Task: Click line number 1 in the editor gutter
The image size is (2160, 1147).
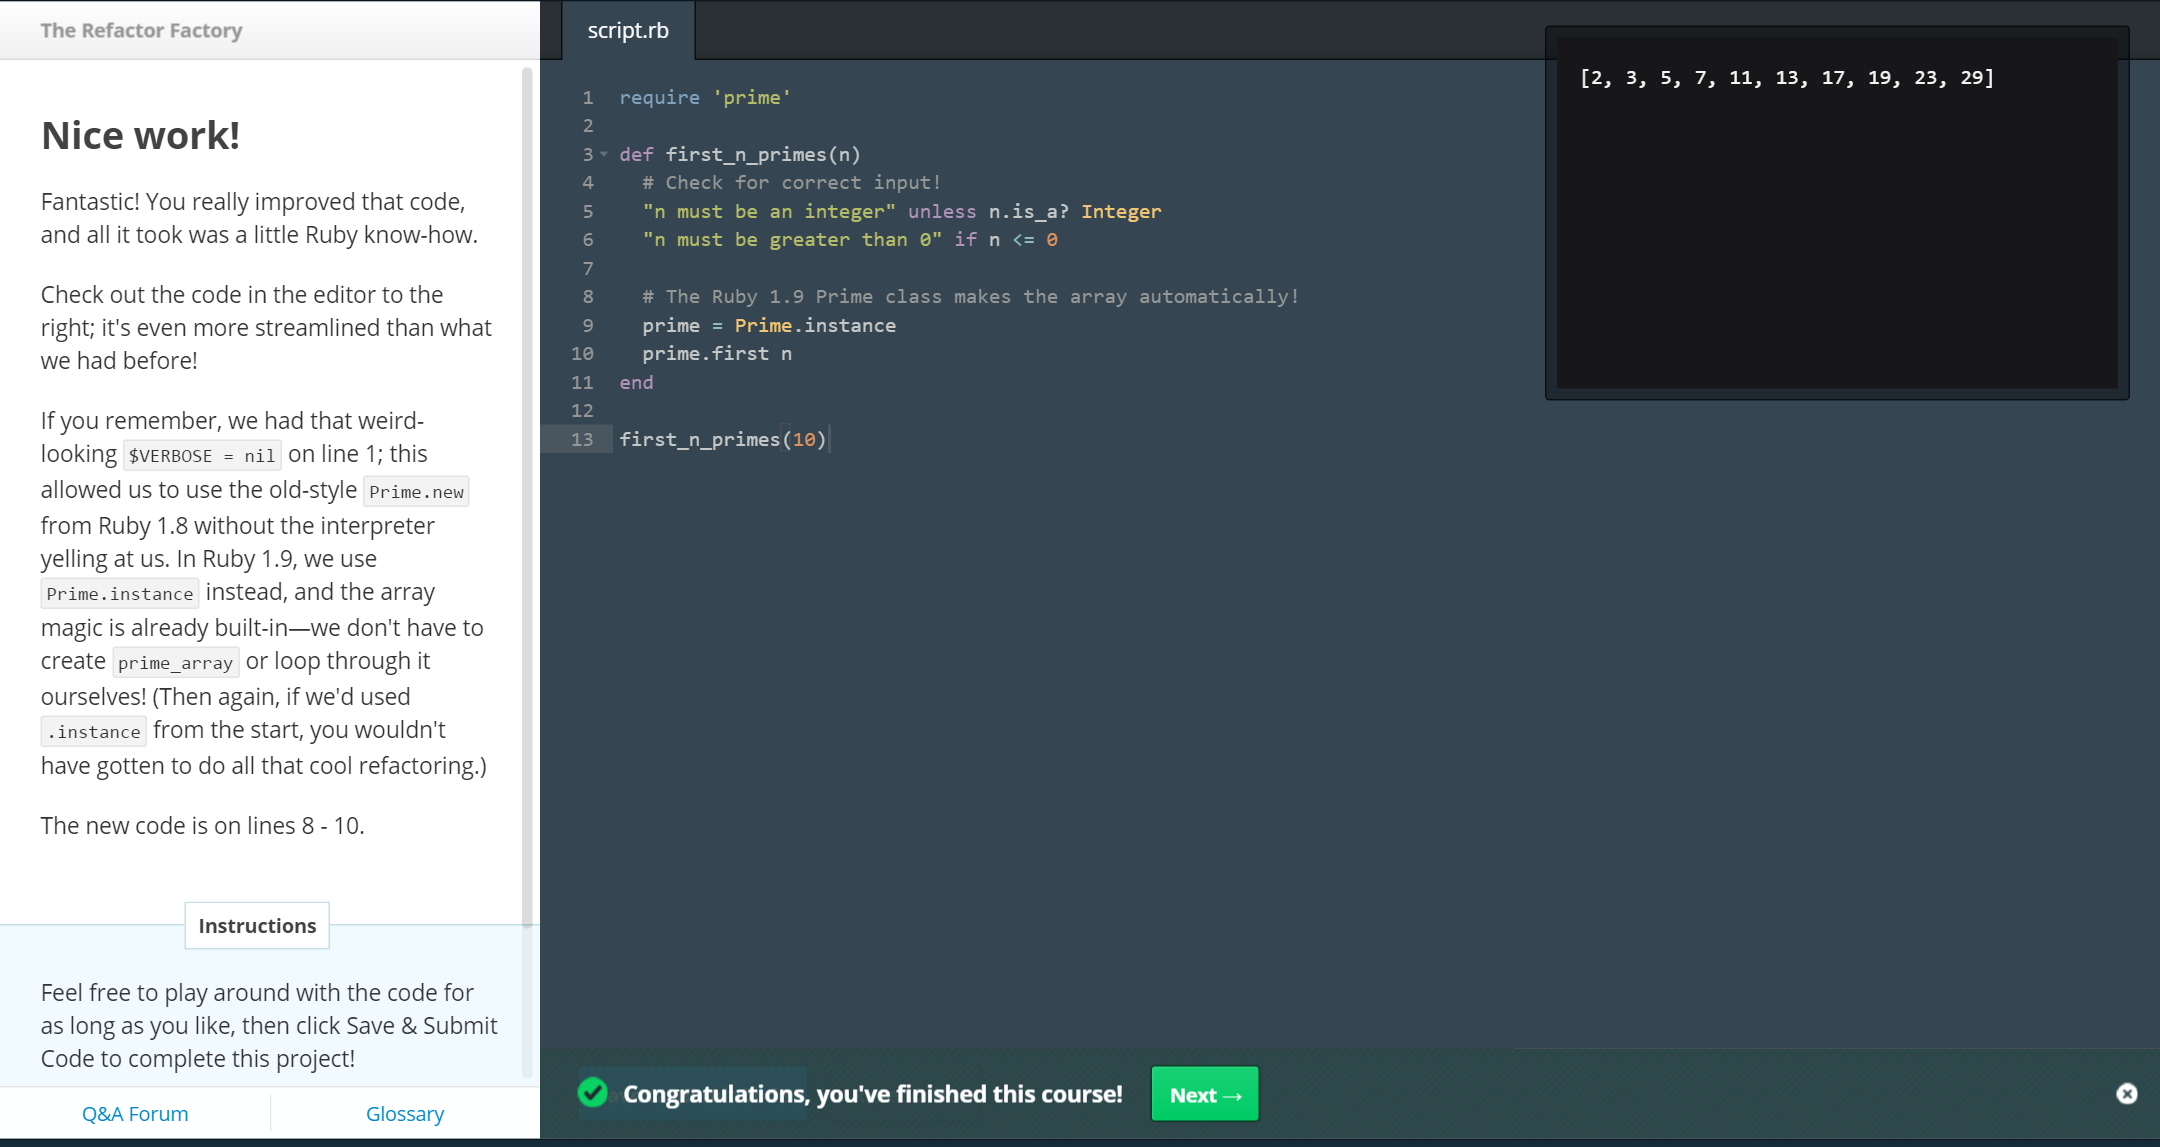Action: coord(588,97)
